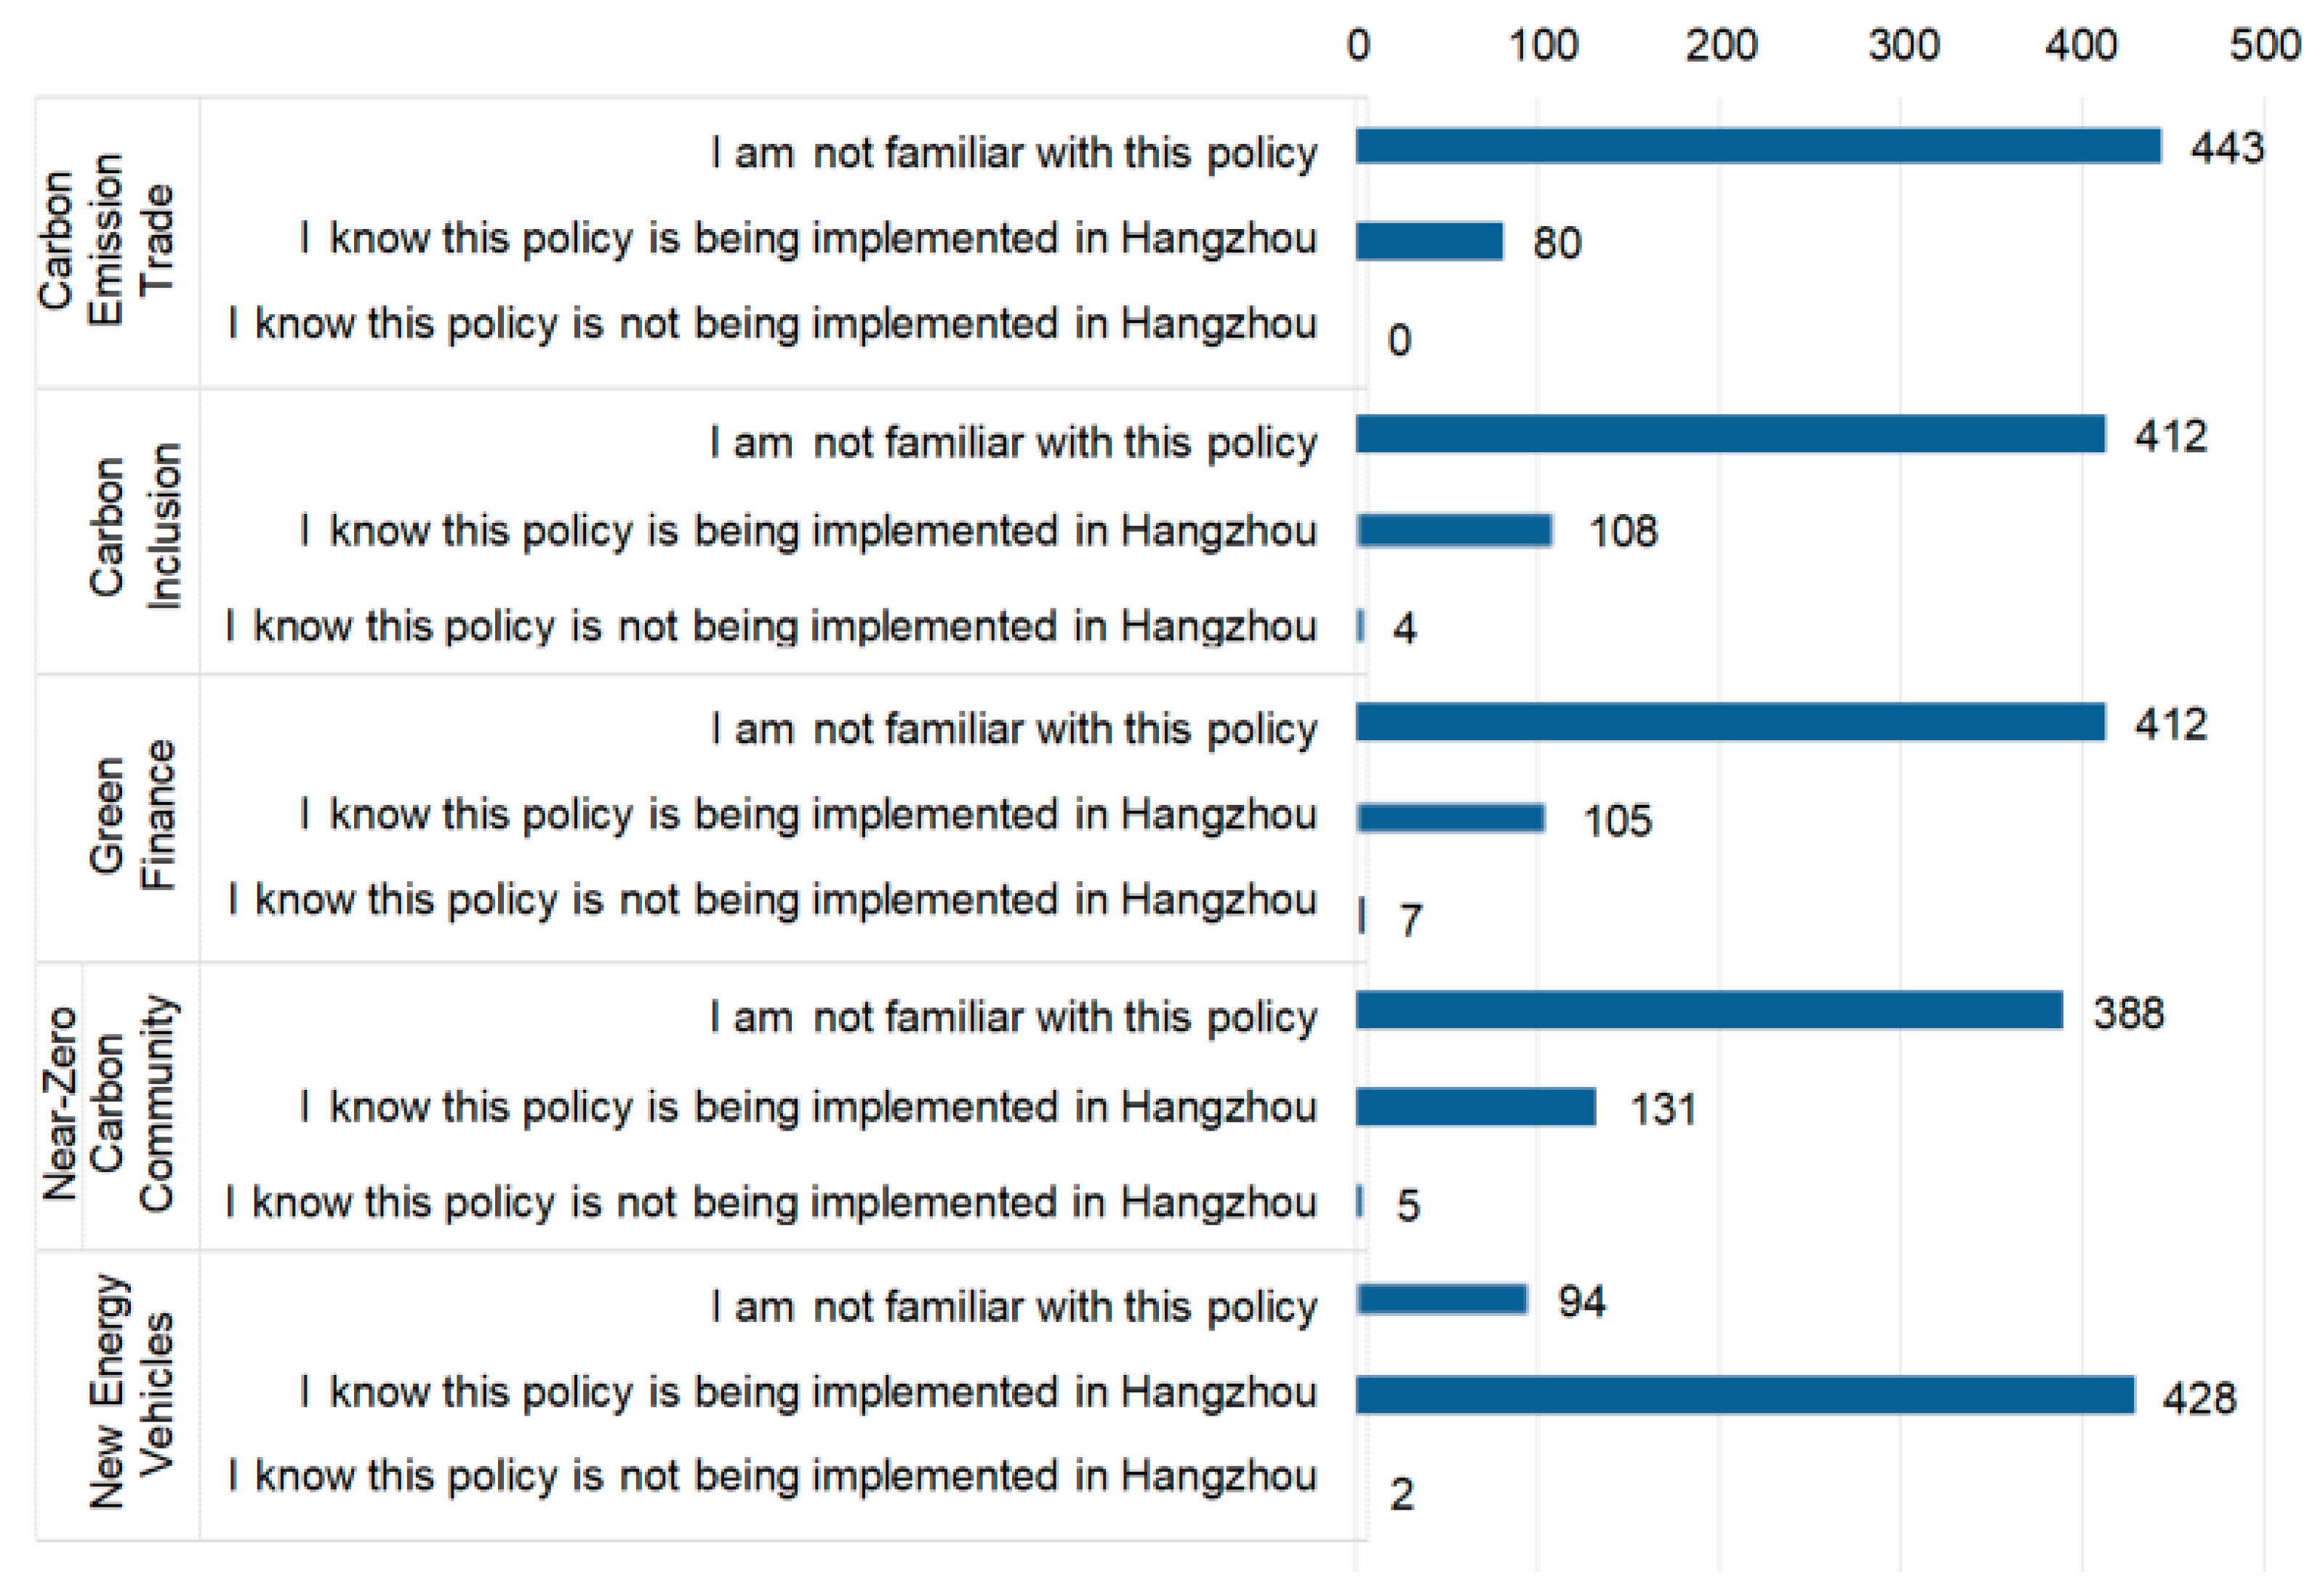Click the New Energy Vehicles category label

click(131, 1392)
